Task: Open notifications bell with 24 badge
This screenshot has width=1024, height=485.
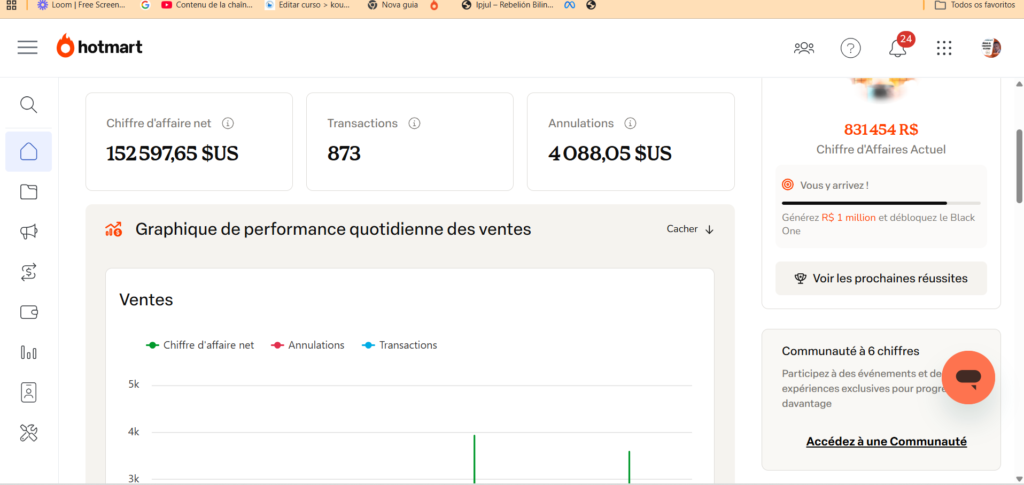Action: 897,48
